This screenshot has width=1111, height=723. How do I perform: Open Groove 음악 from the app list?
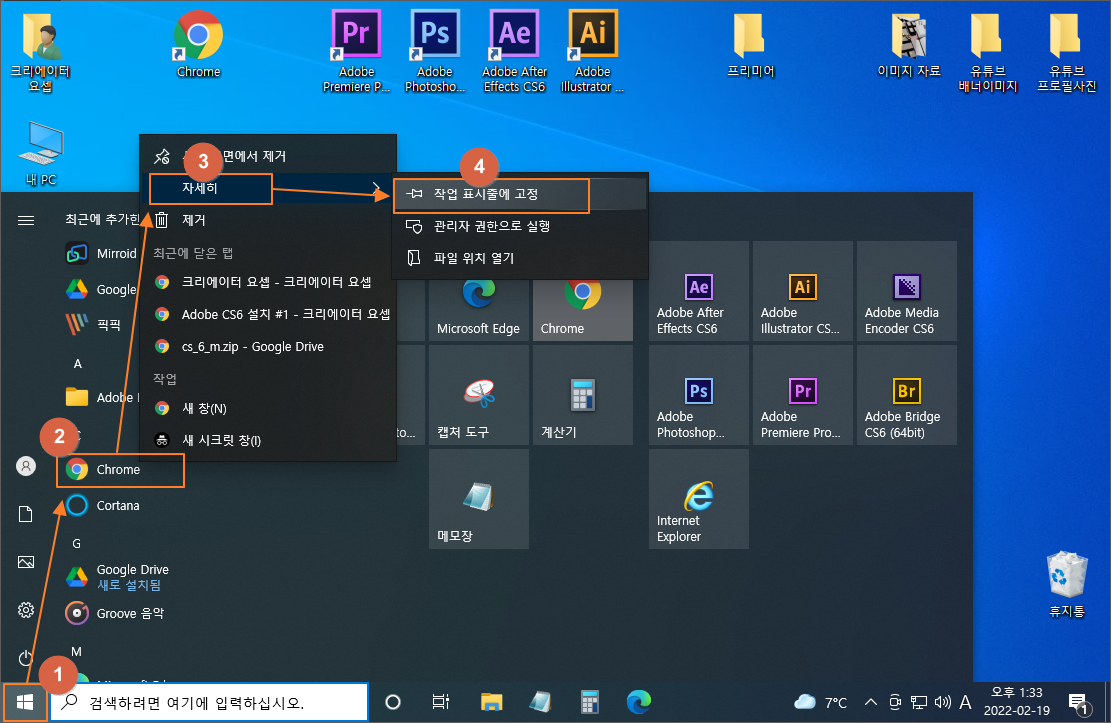[113, 613]
